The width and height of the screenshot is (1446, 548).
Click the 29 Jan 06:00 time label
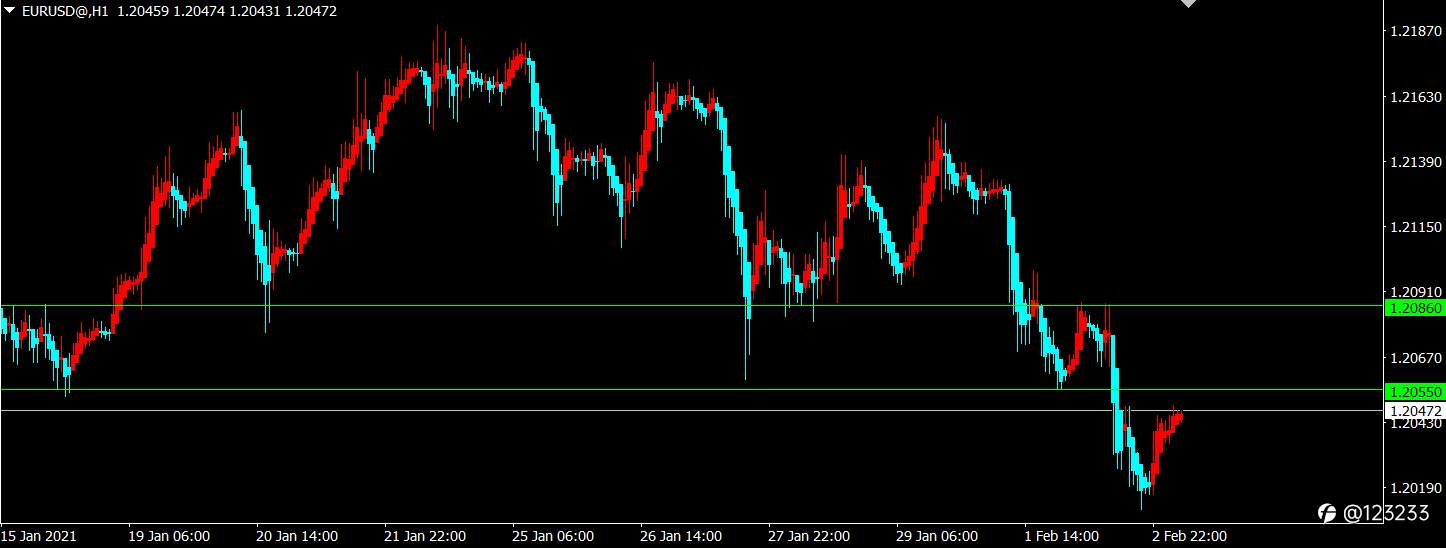(937, 536)
